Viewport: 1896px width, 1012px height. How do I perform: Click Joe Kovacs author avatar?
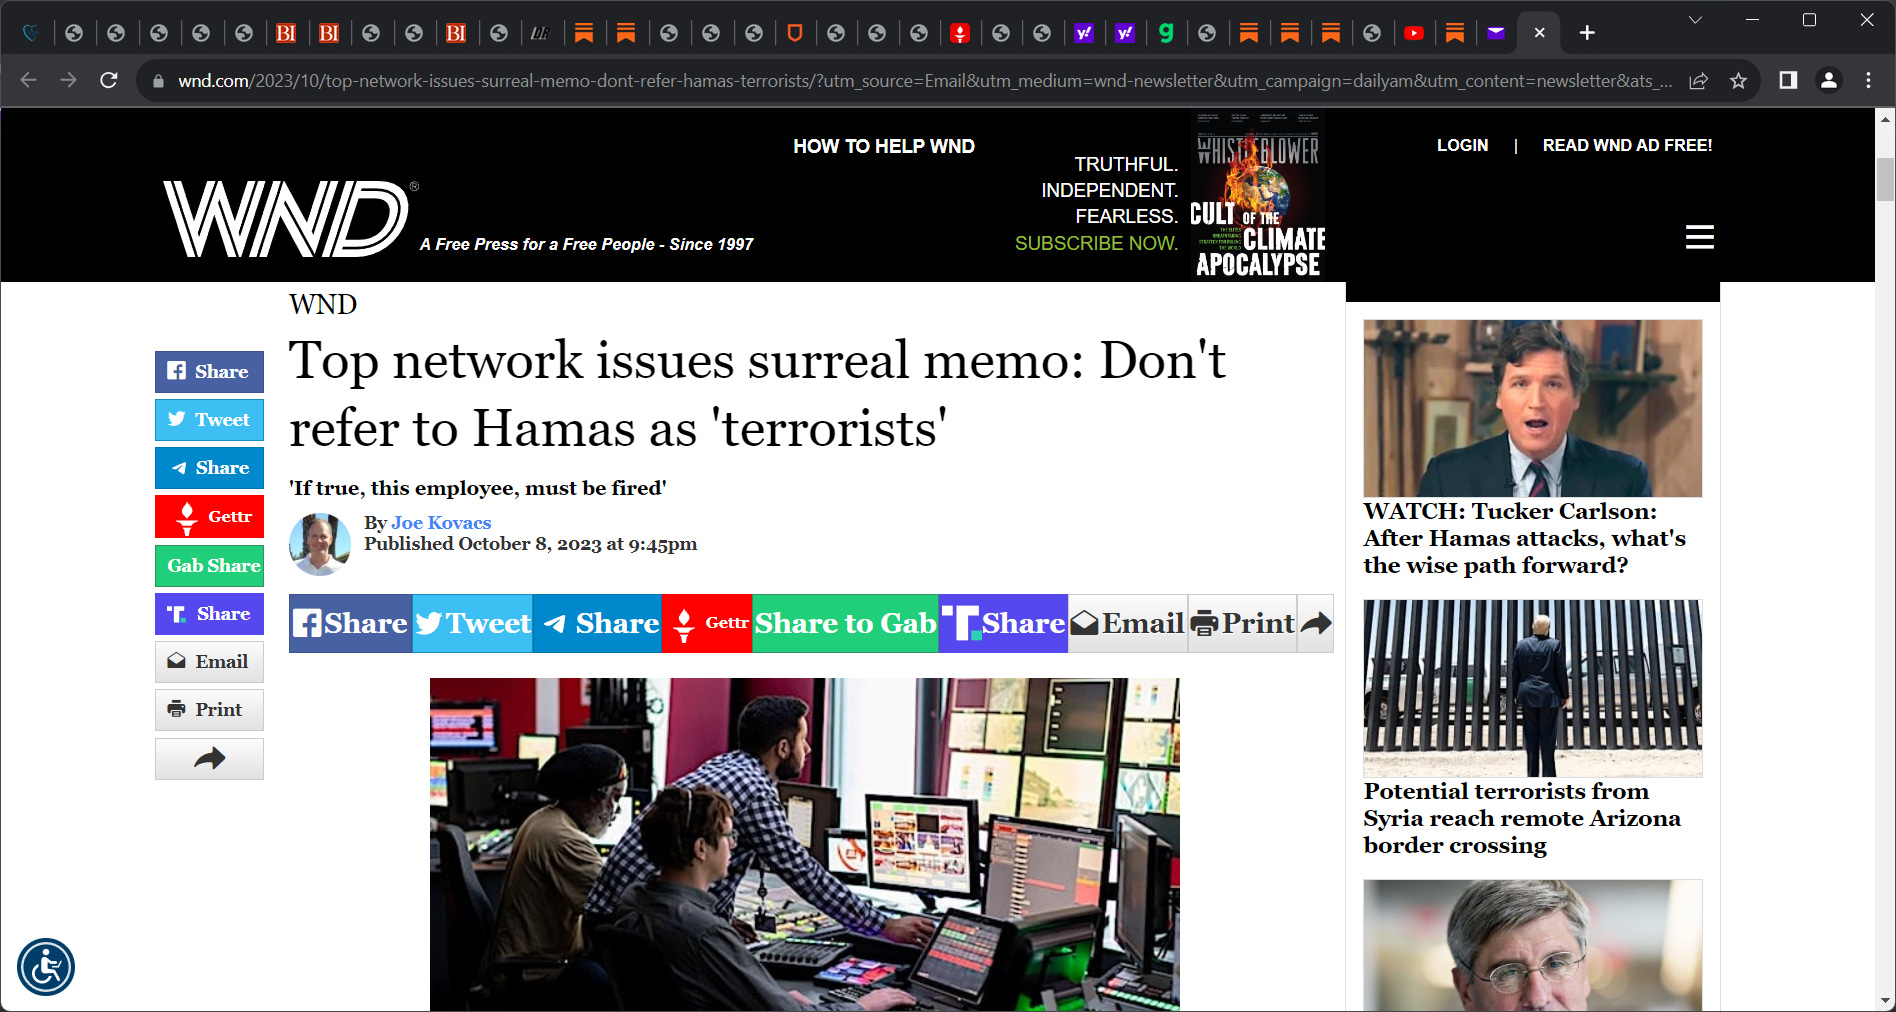(320, 544)
